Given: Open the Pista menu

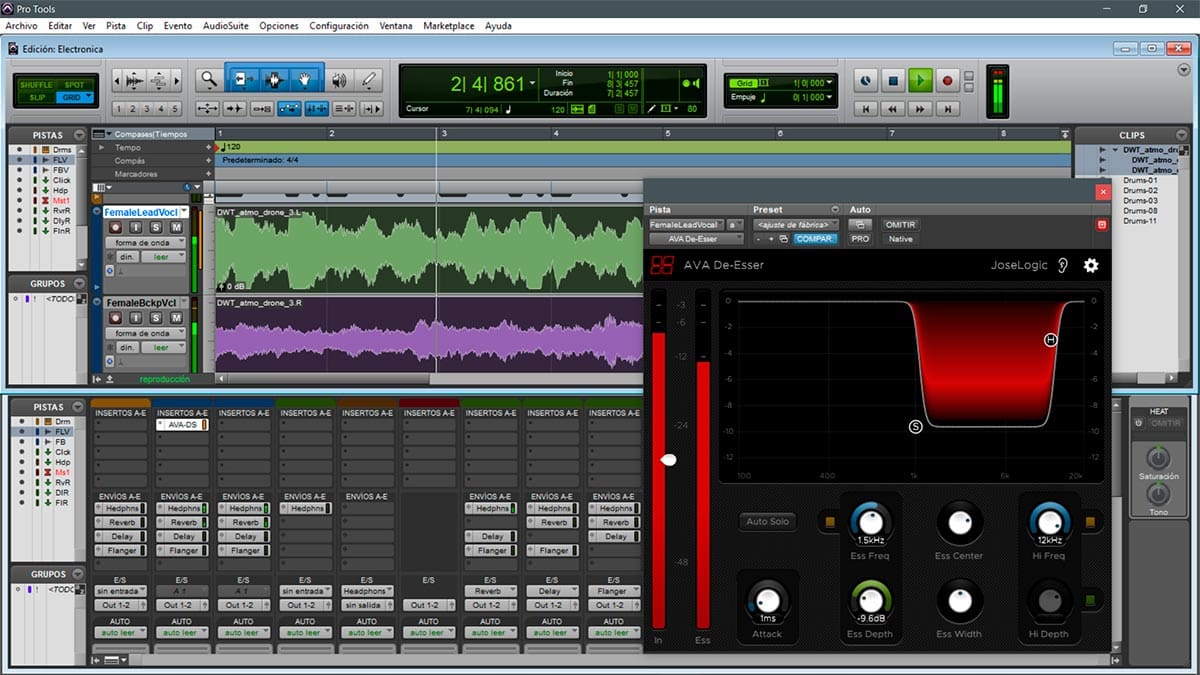Looking at the screenshot, I should [x=116, y=26].
